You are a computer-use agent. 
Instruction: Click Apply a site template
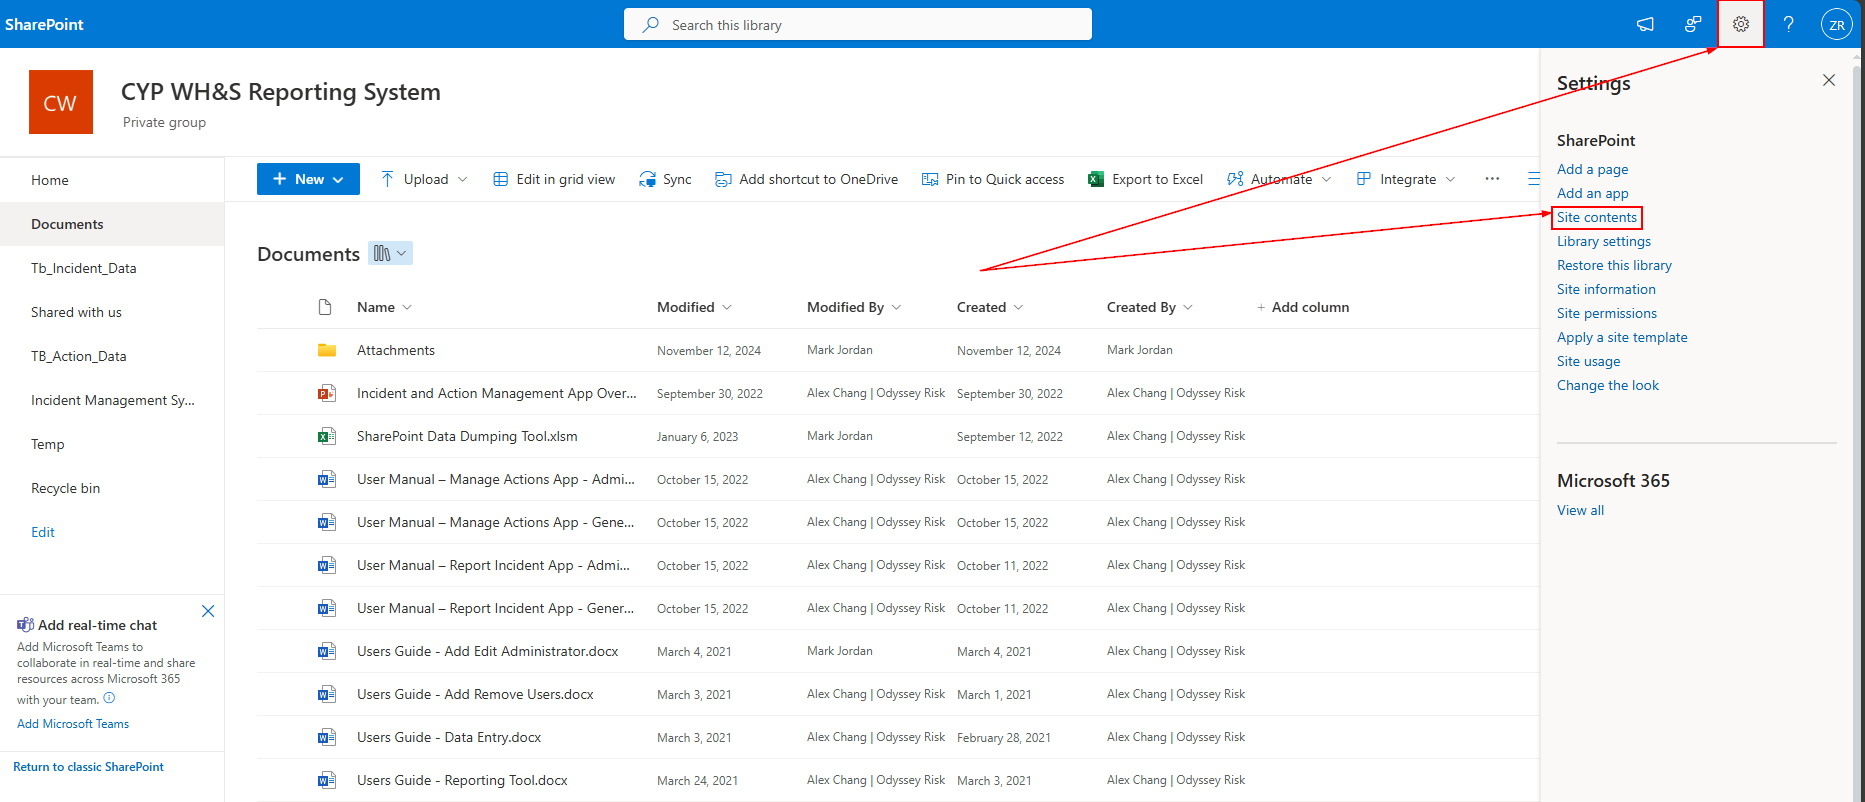point(1622,337)
